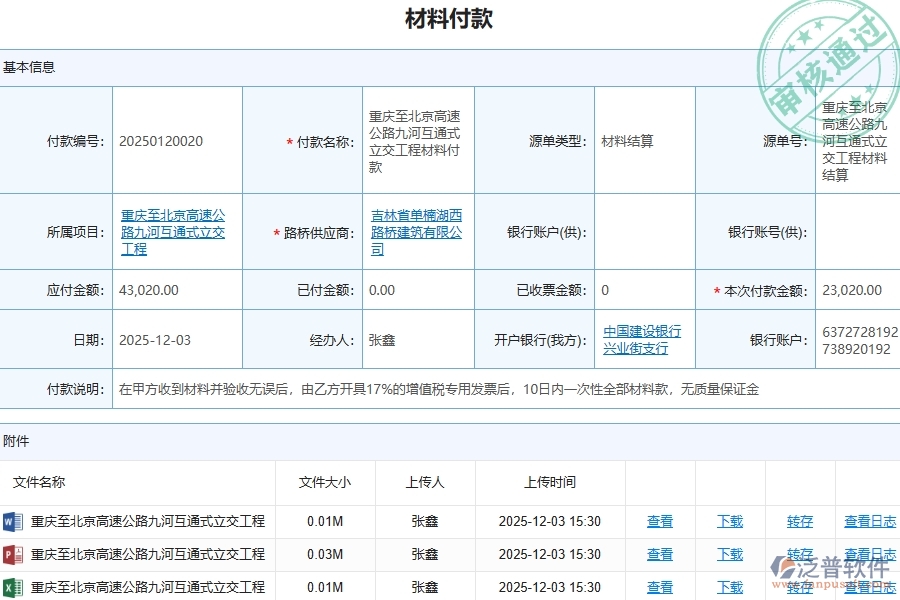The height and width of the screenshot is (600, 900).
Task: Click 下载 on the third attachment row
Action: click(x=728, y=587)
